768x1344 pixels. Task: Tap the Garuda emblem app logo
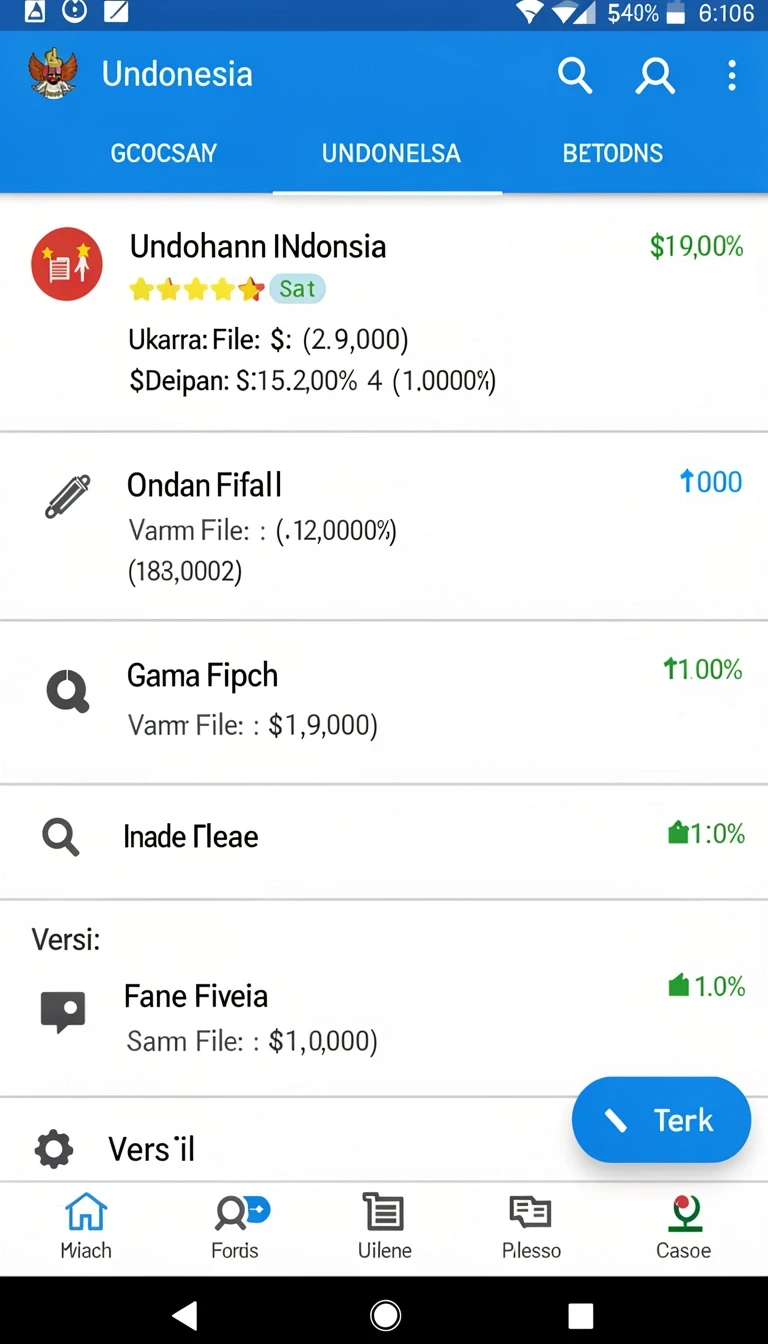pyautogui.click(x=53, y=74)
